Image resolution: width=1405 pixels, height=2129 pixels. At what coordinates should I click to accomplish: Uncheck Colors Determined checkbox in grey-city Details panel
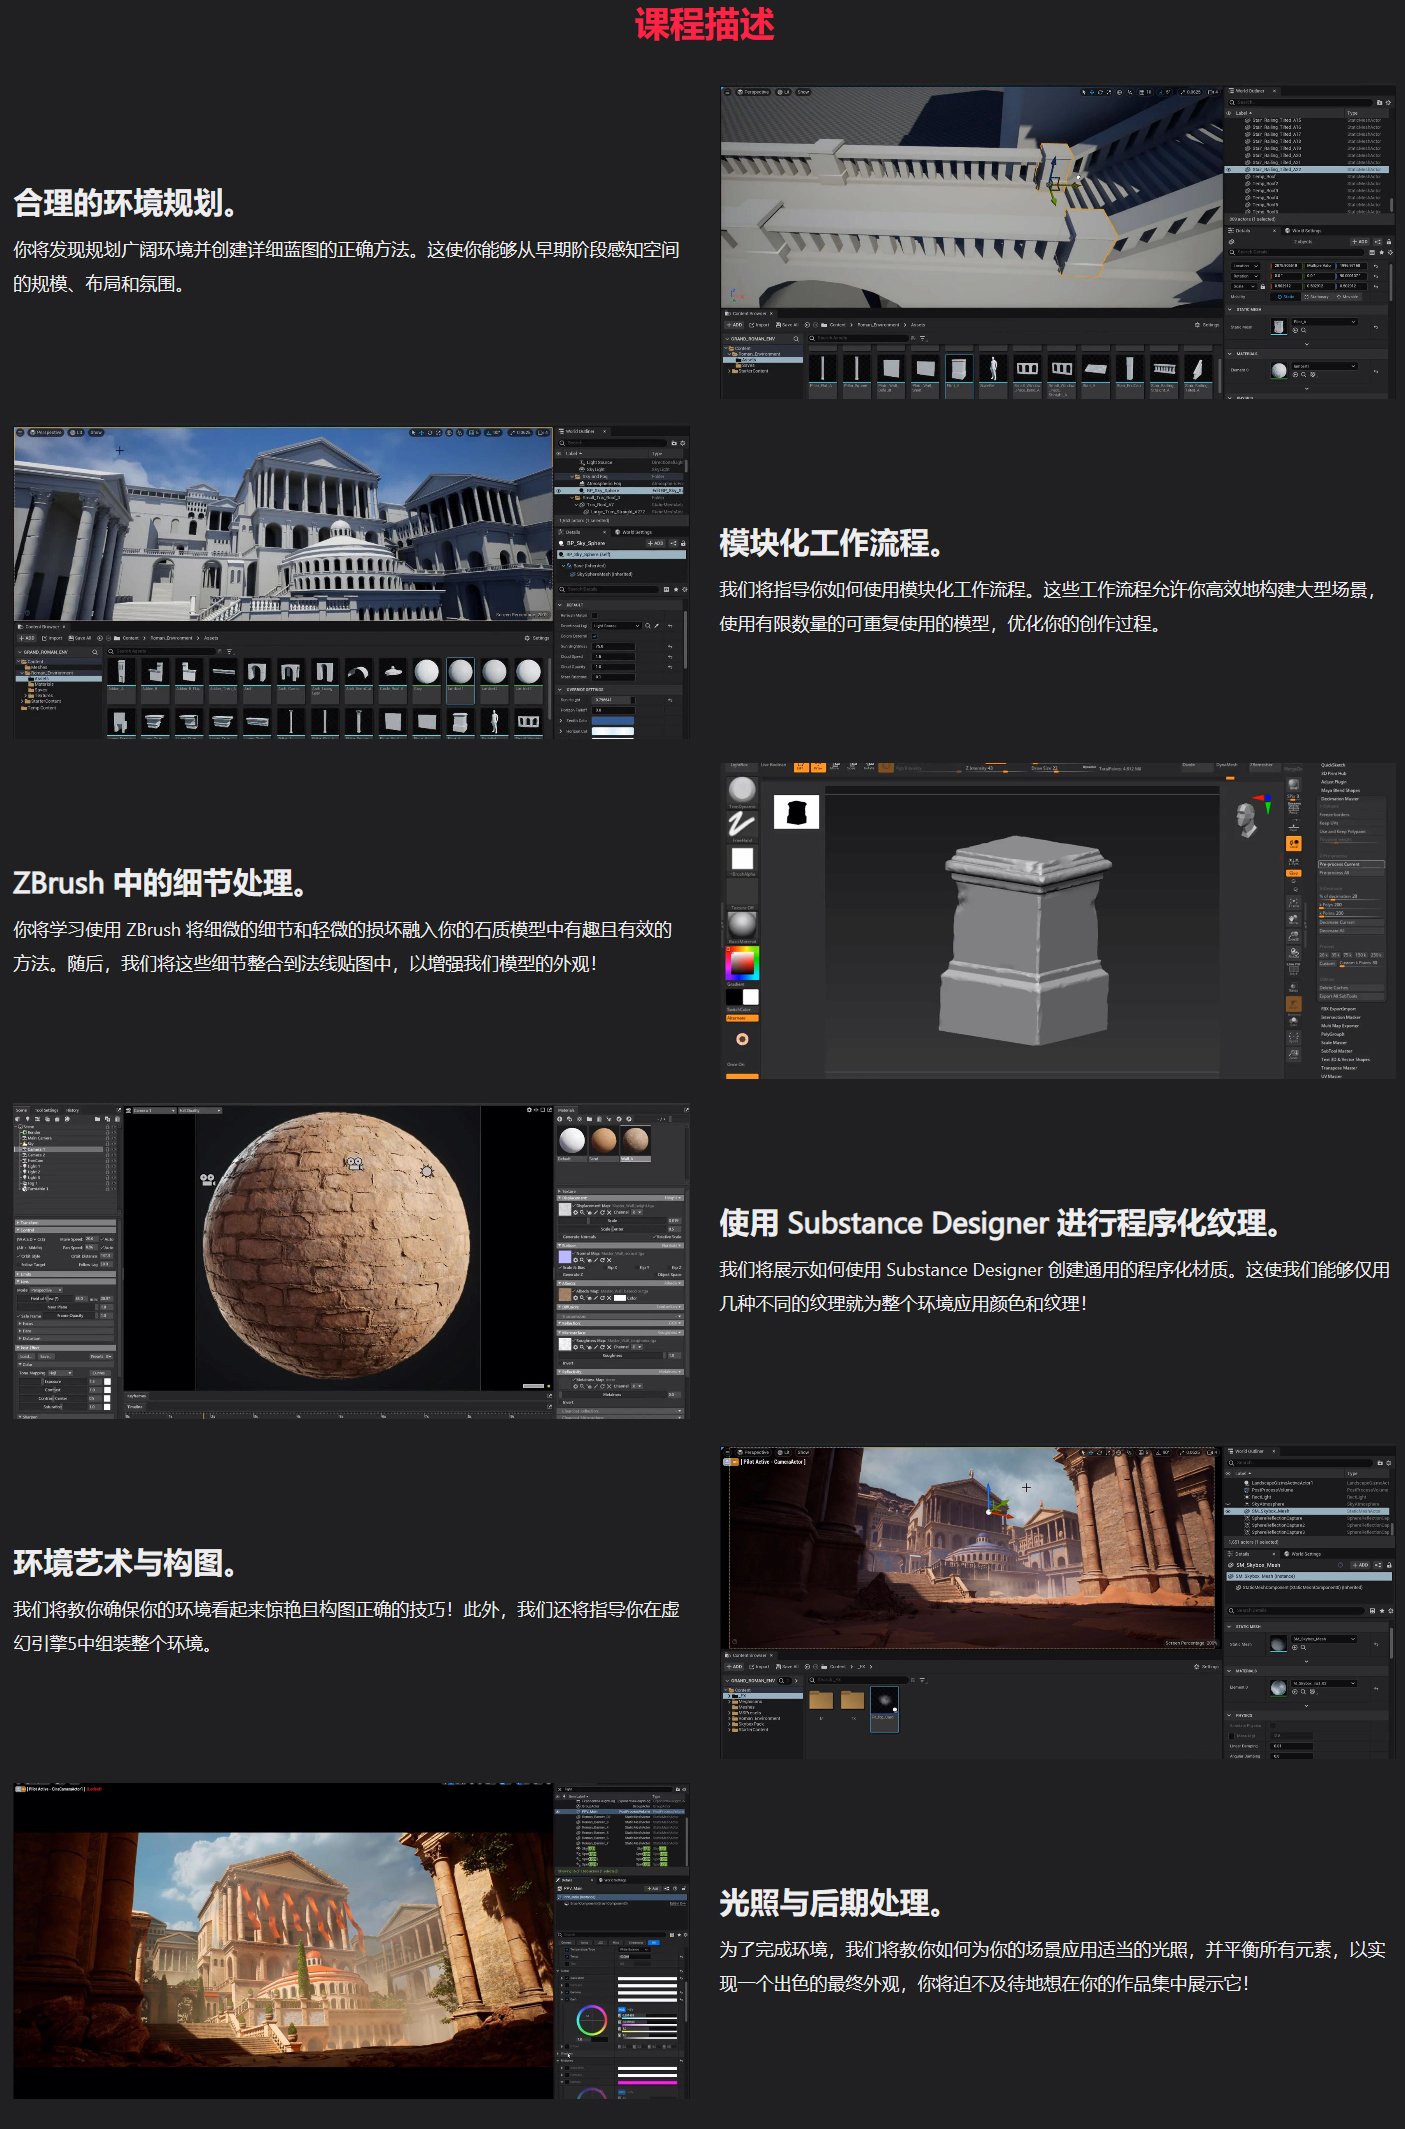[x=594, y=636]
